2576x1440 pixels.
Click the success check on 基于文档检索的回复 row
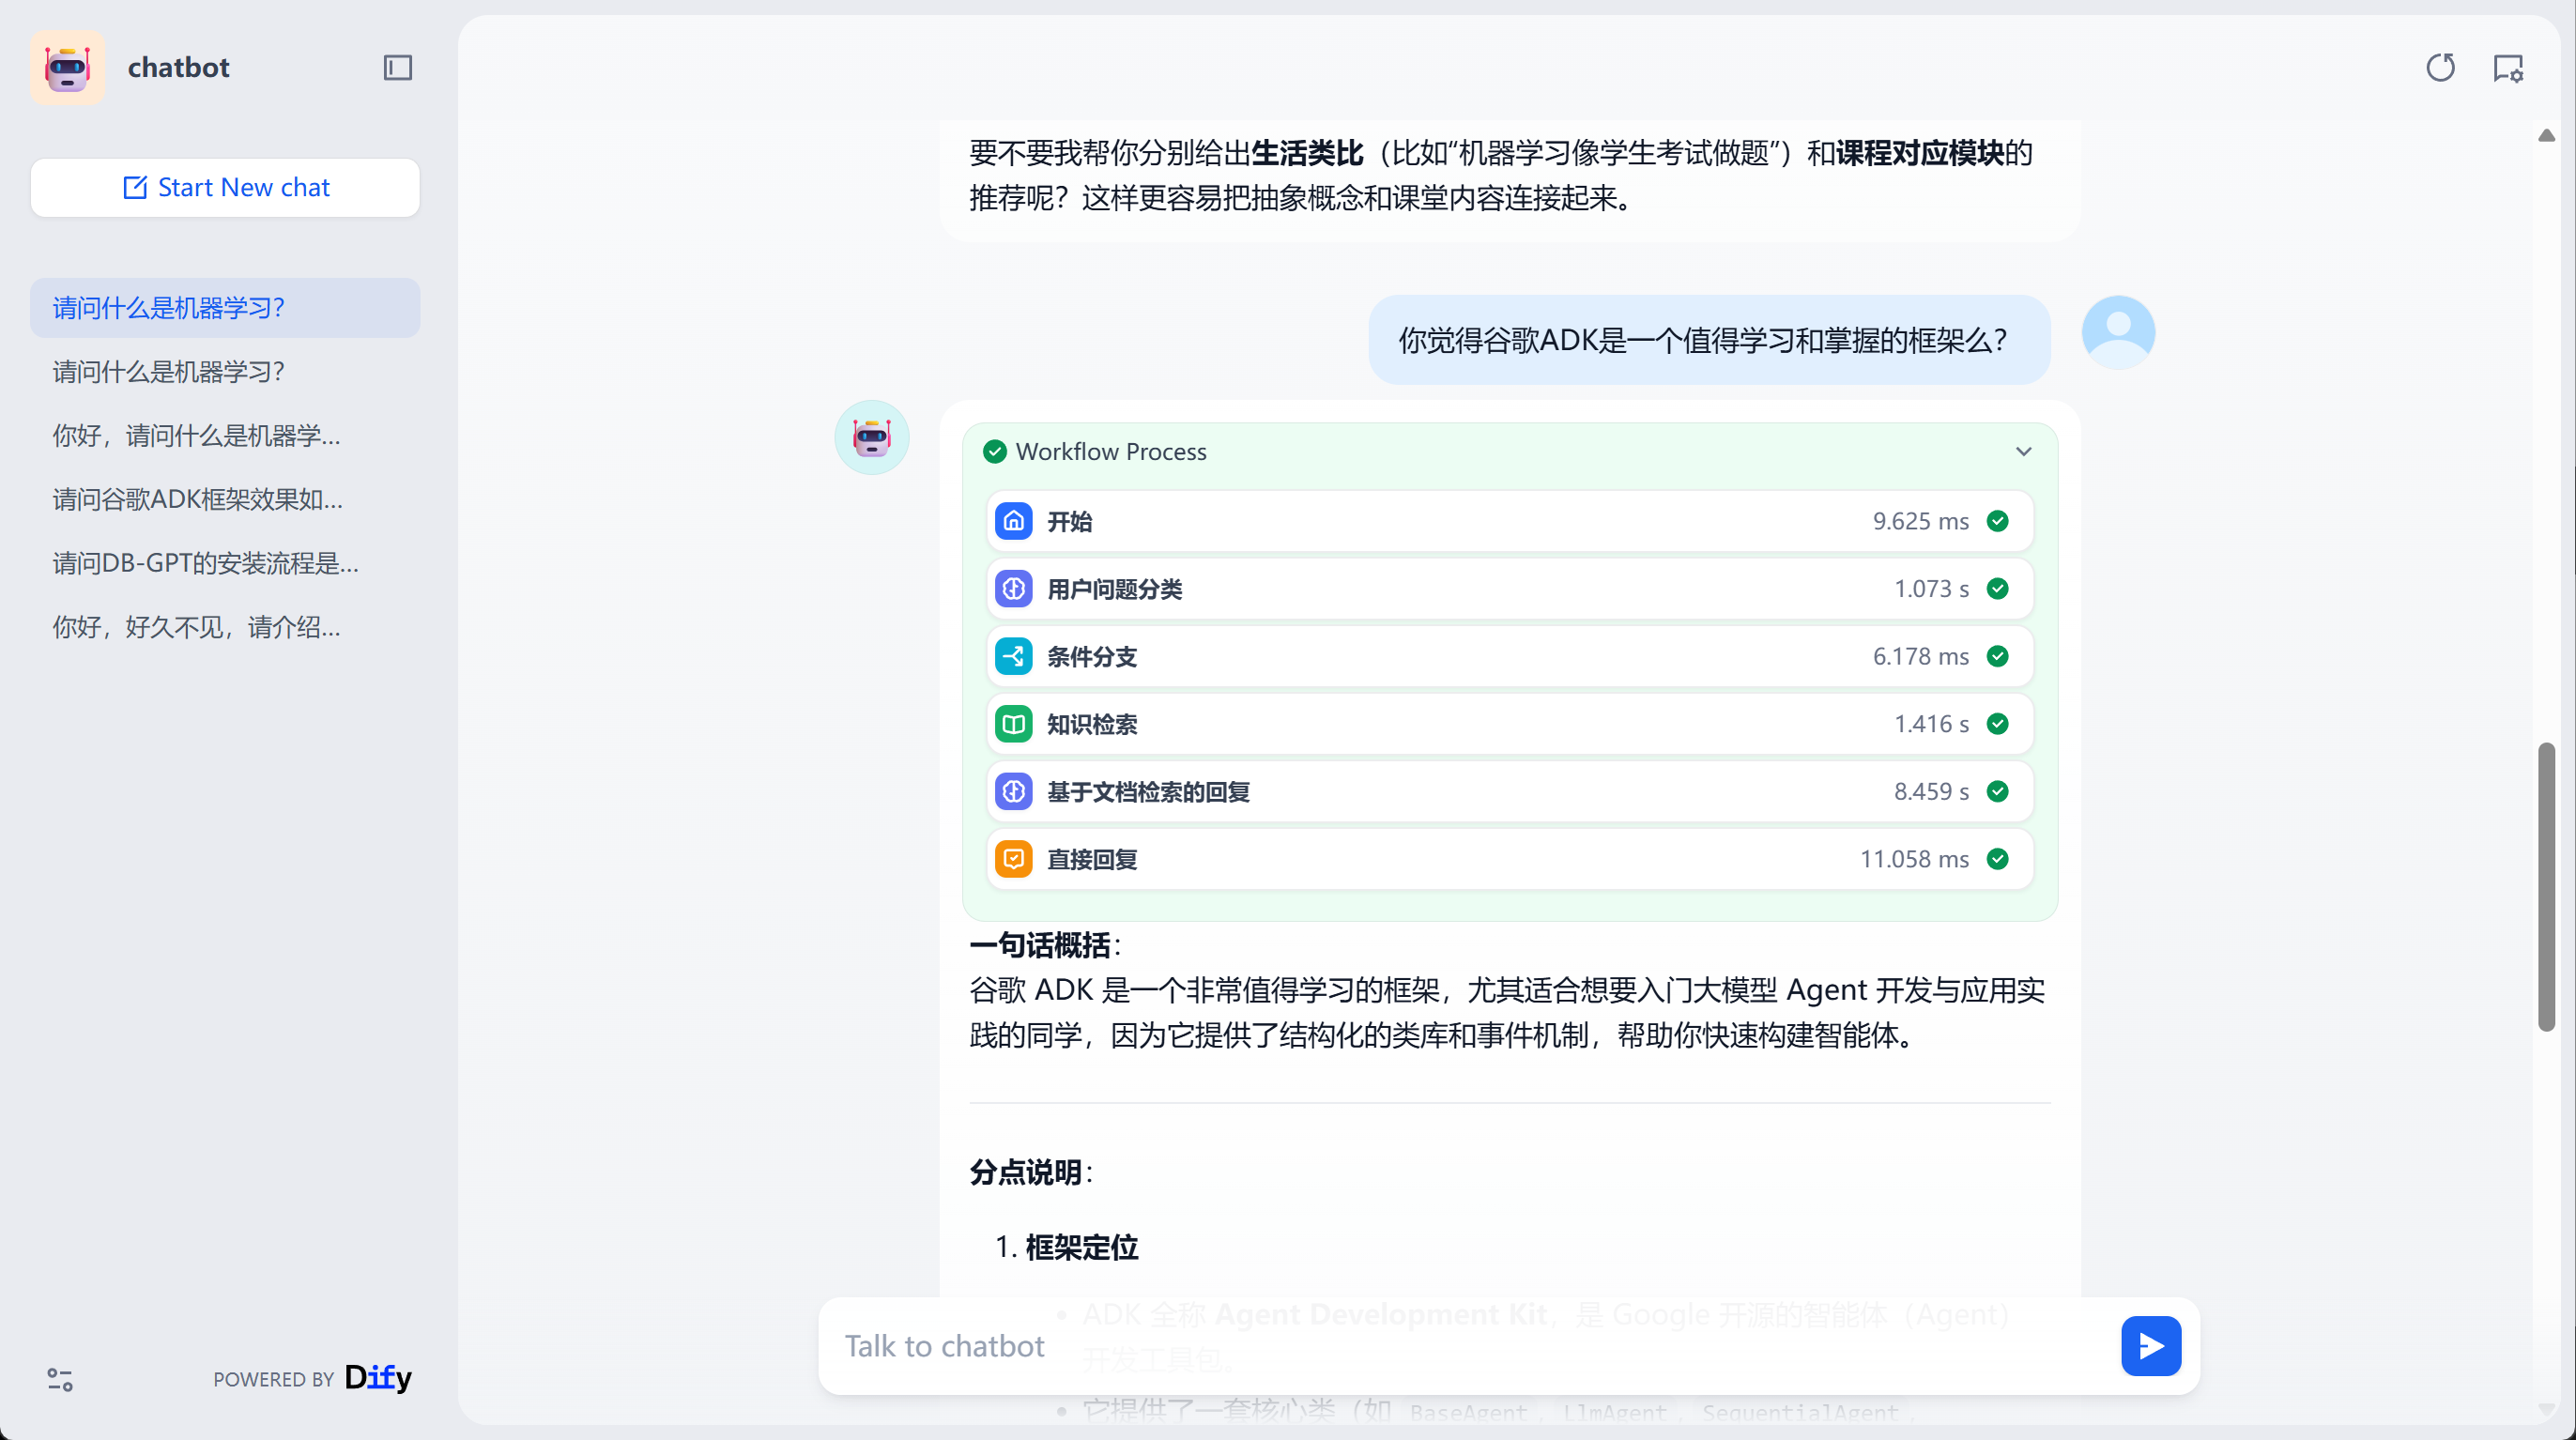(1998, 791)
